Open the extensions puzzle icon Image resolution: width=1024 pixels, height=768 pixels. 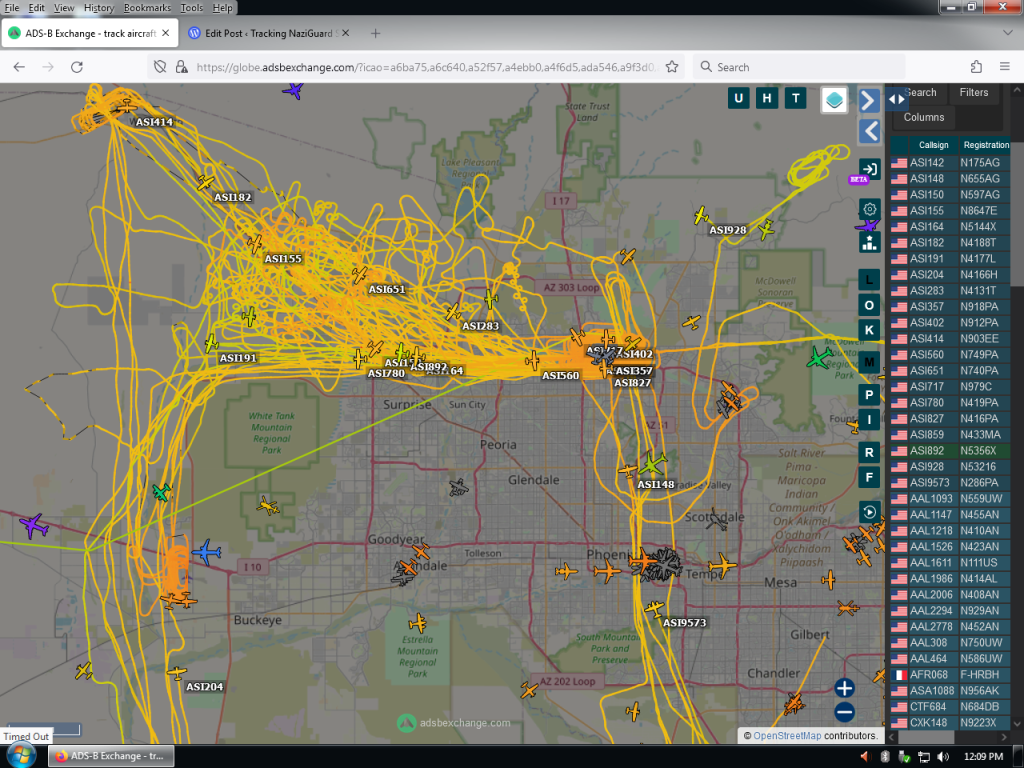976,67
